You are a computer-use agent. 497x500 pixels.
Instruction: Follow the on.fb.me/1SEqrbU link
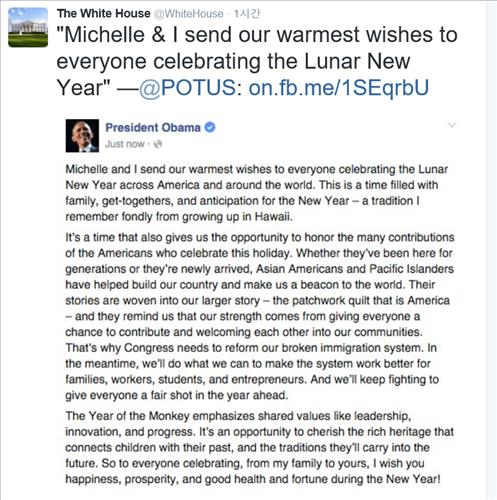click(x=338, y=88)
